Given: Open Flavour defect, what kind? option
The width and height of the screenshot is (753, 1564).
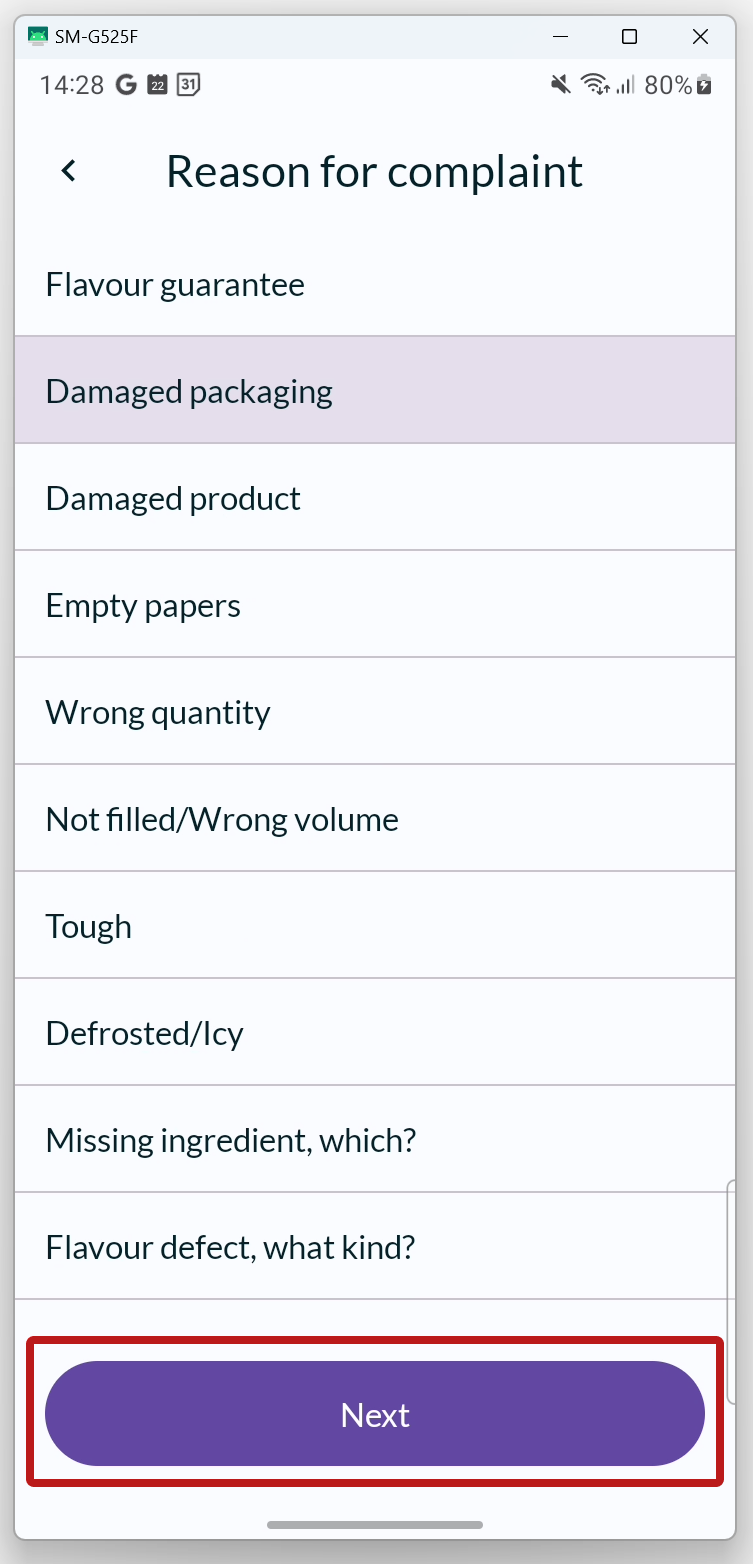Looking at the screenshot, I should pyautogui.click(x=375, y=1246).
